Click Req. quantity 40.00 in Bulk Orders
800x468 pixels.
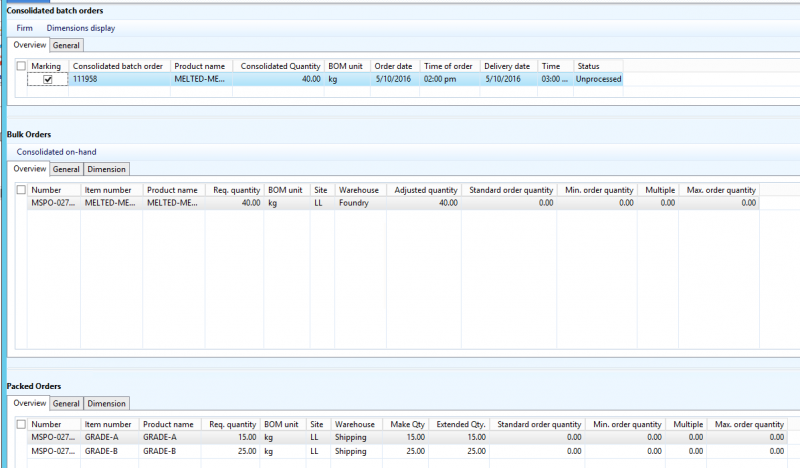[x=234, y=203]
